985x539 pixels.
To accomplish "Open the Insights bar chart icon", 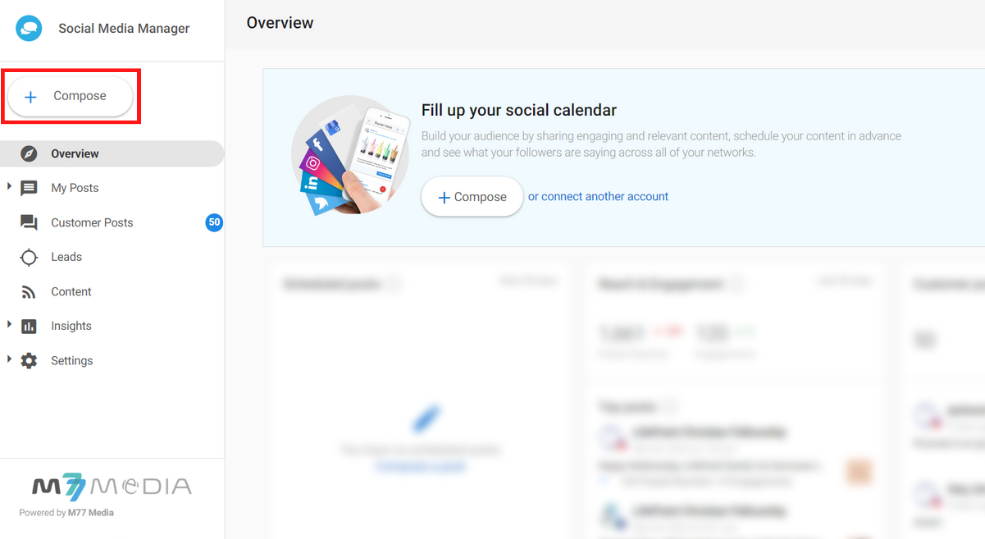I will point(29,326).
